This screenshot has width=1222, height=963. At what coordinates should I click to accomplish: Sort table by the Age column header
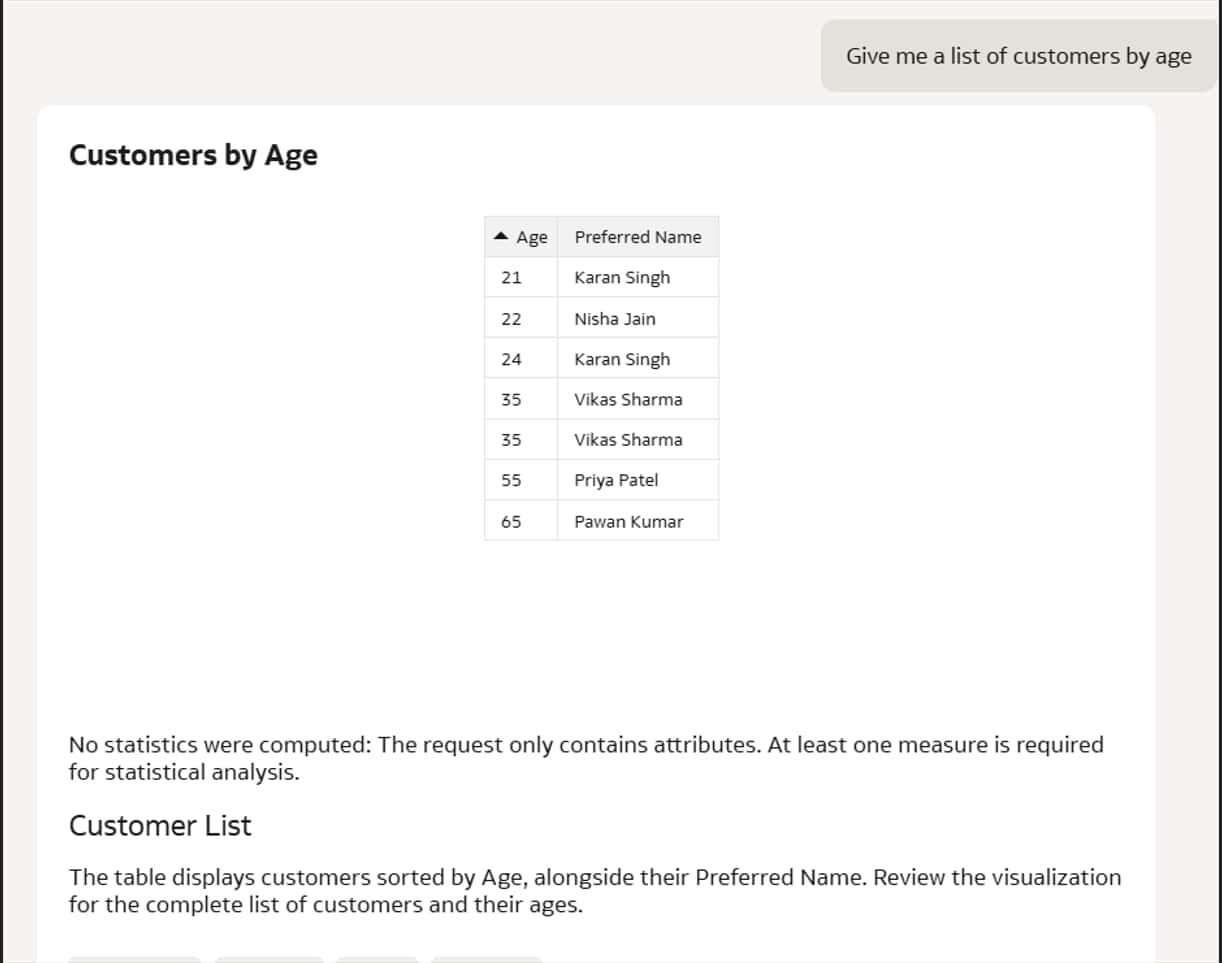point(530,236)
